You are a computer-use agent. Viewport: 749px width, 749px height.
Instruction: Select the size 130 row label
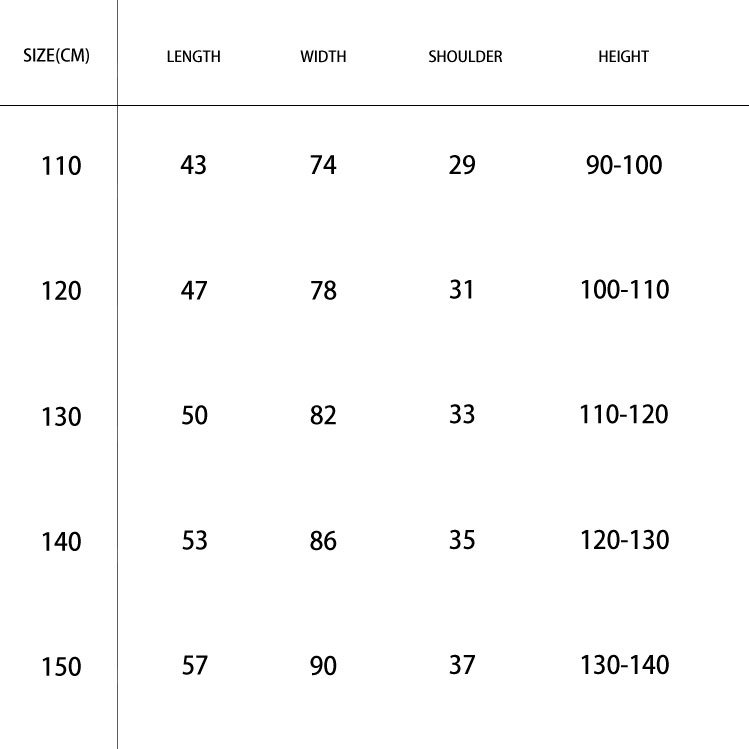click(61, 416)
